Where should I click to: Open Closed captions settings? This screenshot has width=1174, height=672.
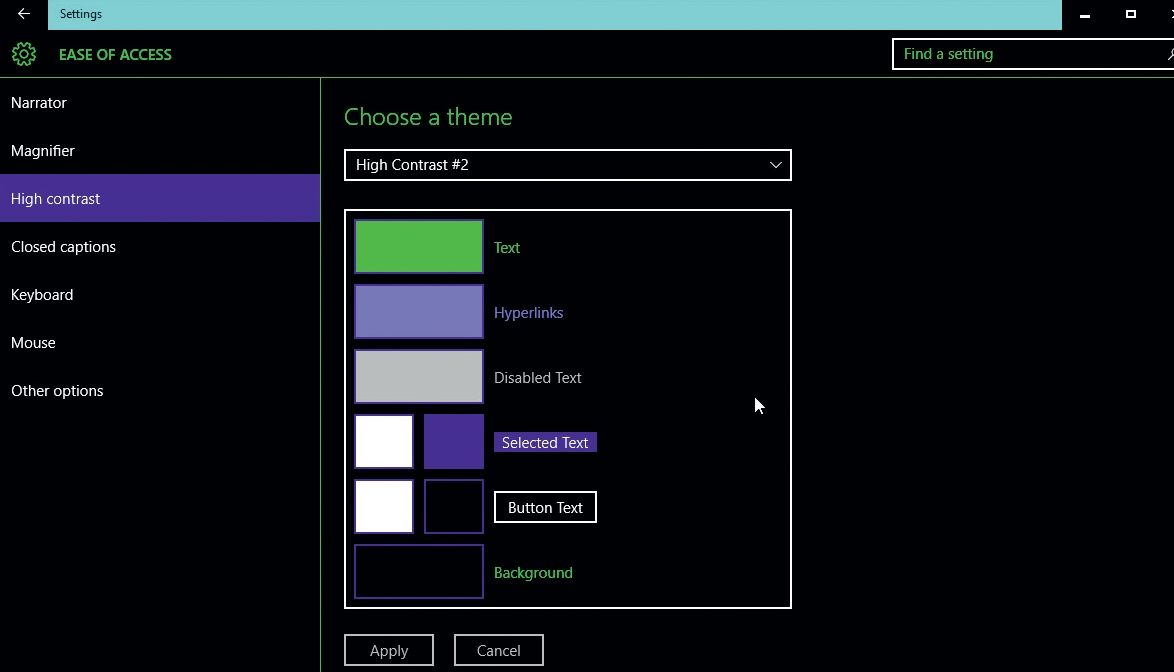tap(63, 246)
